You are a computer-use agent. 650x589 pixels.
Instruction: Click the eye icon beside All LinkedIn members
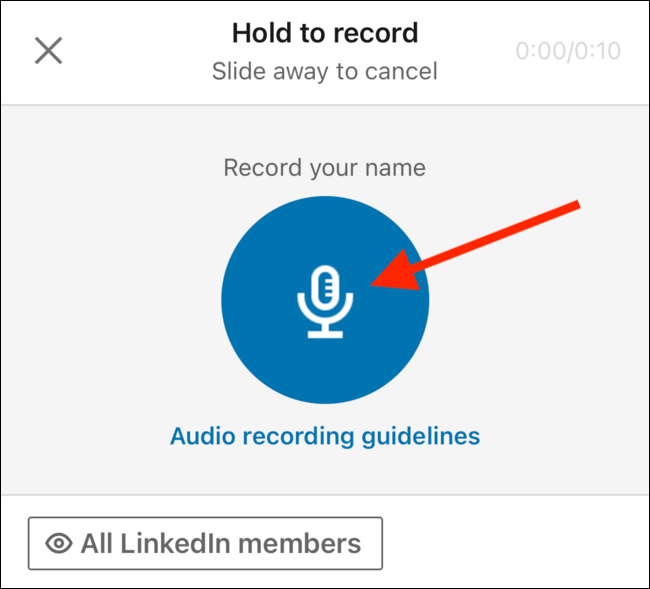60,544
